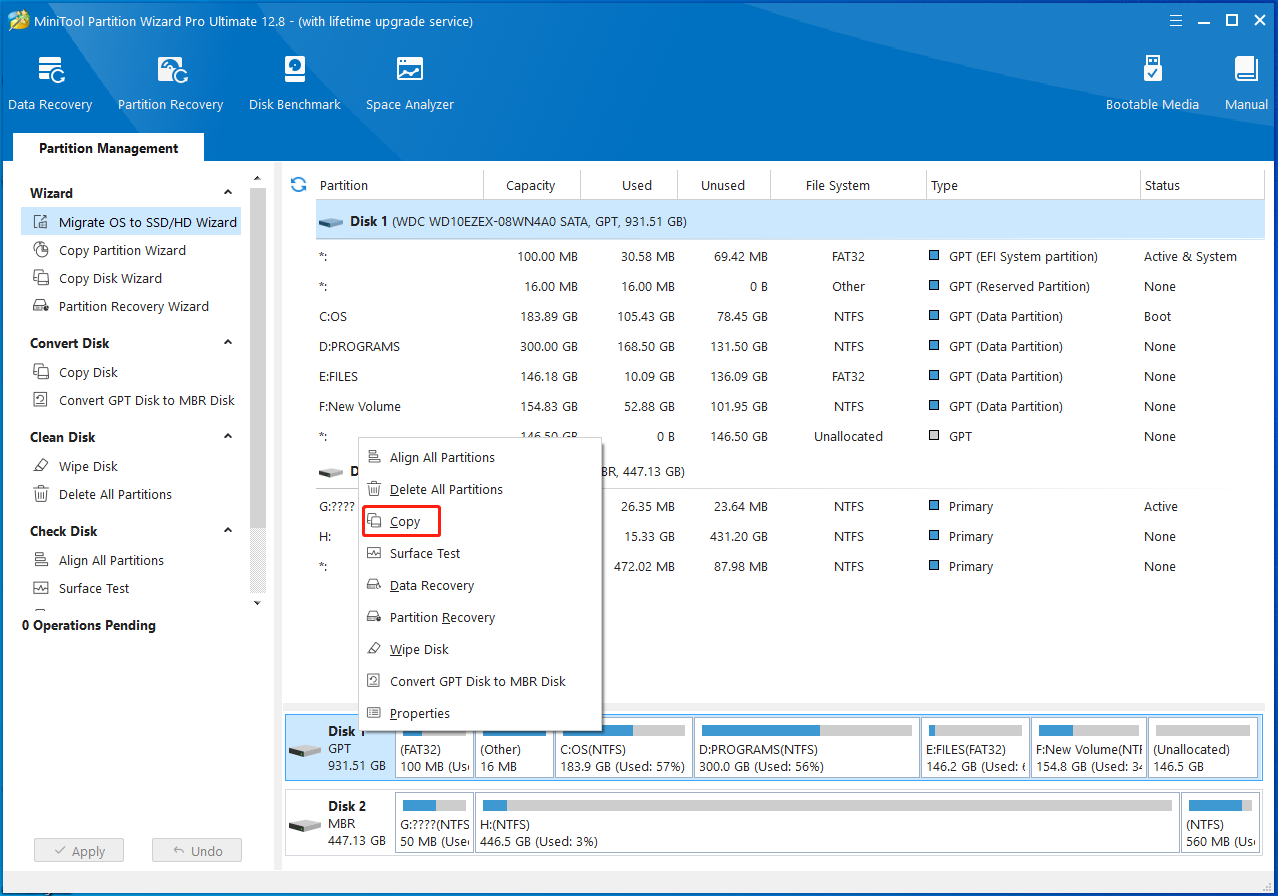Click the Properties icon in the context menu
The height and width of the screenshot is (896, 1278).
(x=374, y=713)
